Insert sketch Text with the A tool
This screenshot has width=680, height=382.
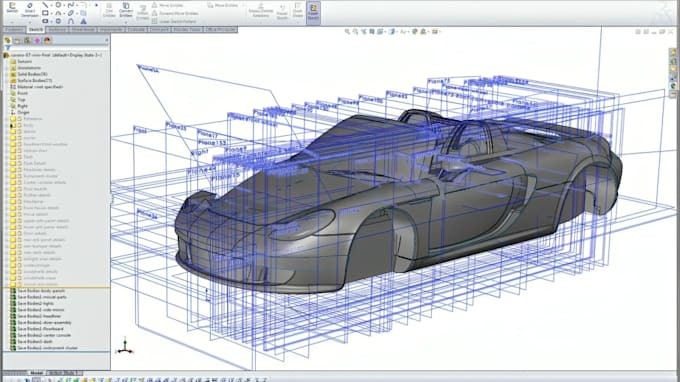point(84,21)
